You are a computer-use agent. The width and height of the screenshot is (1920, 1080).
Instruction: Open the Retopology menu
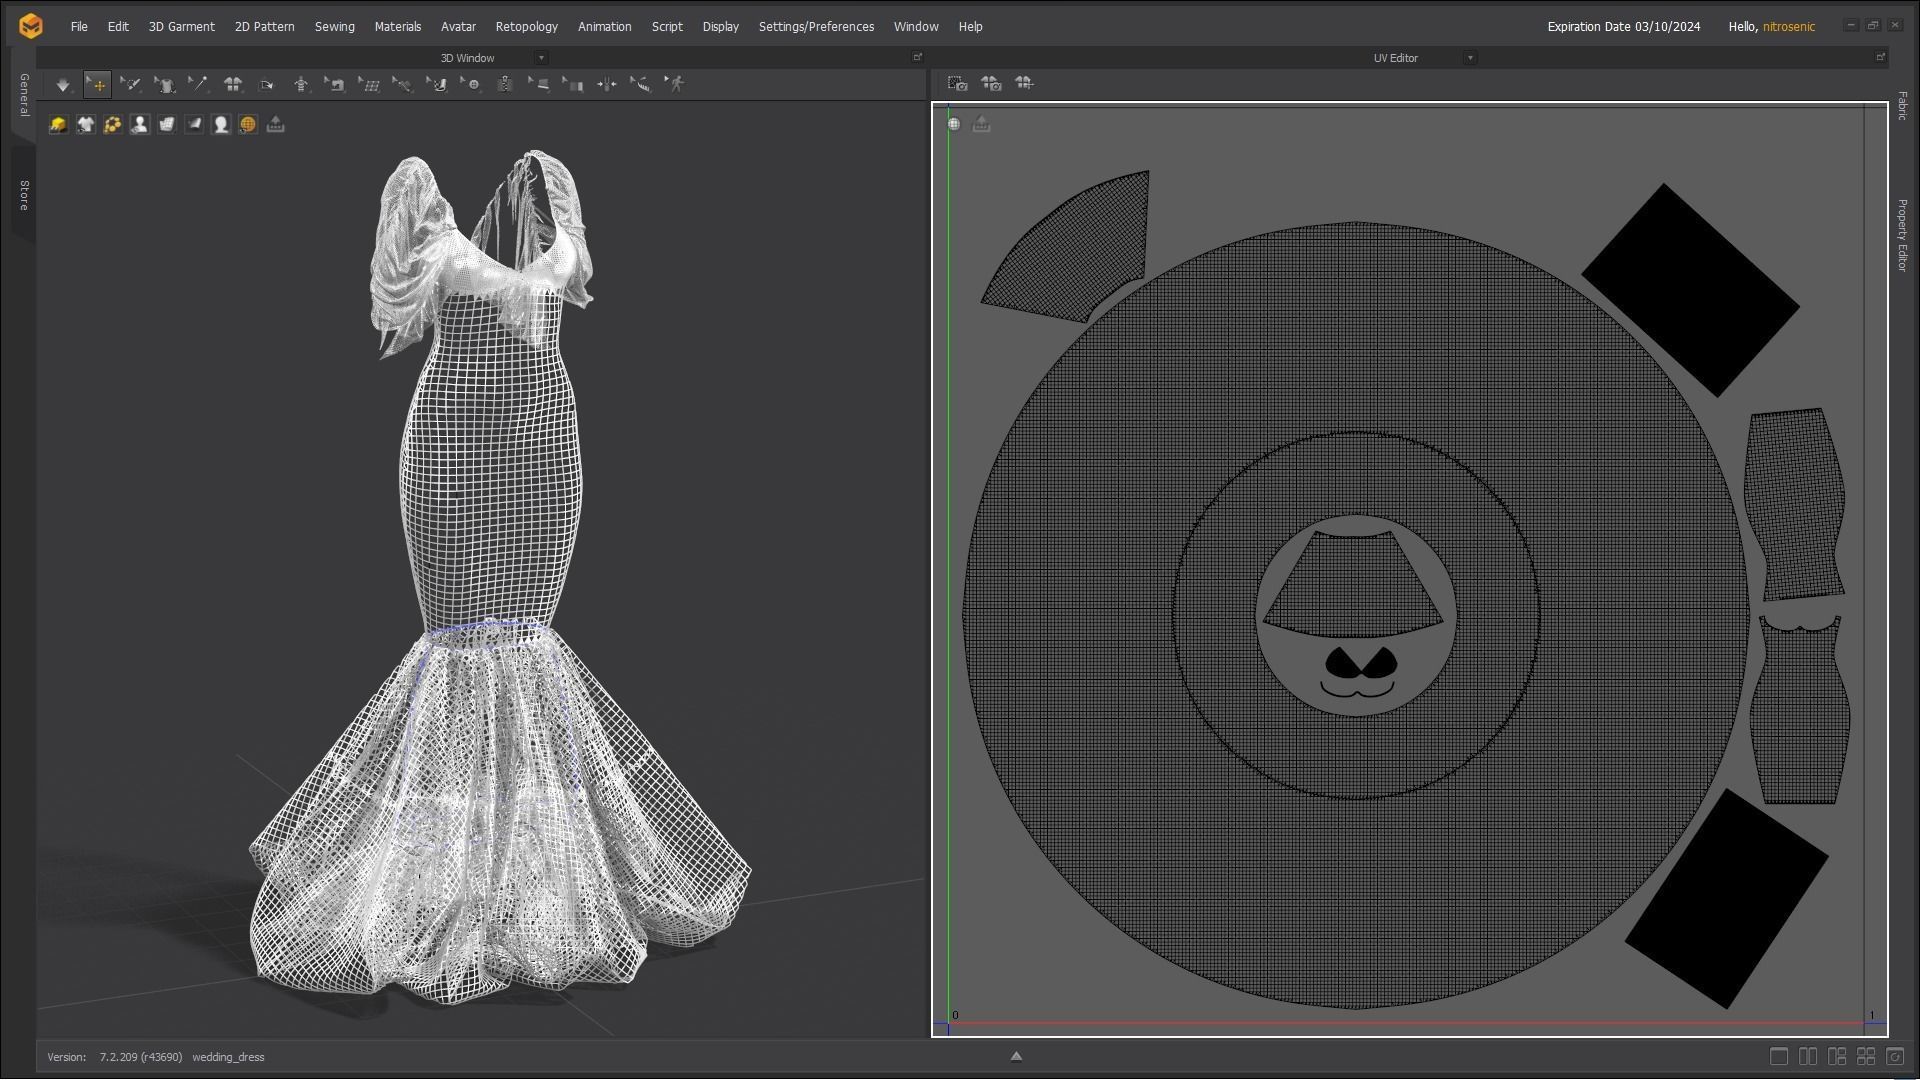point(527,27)
